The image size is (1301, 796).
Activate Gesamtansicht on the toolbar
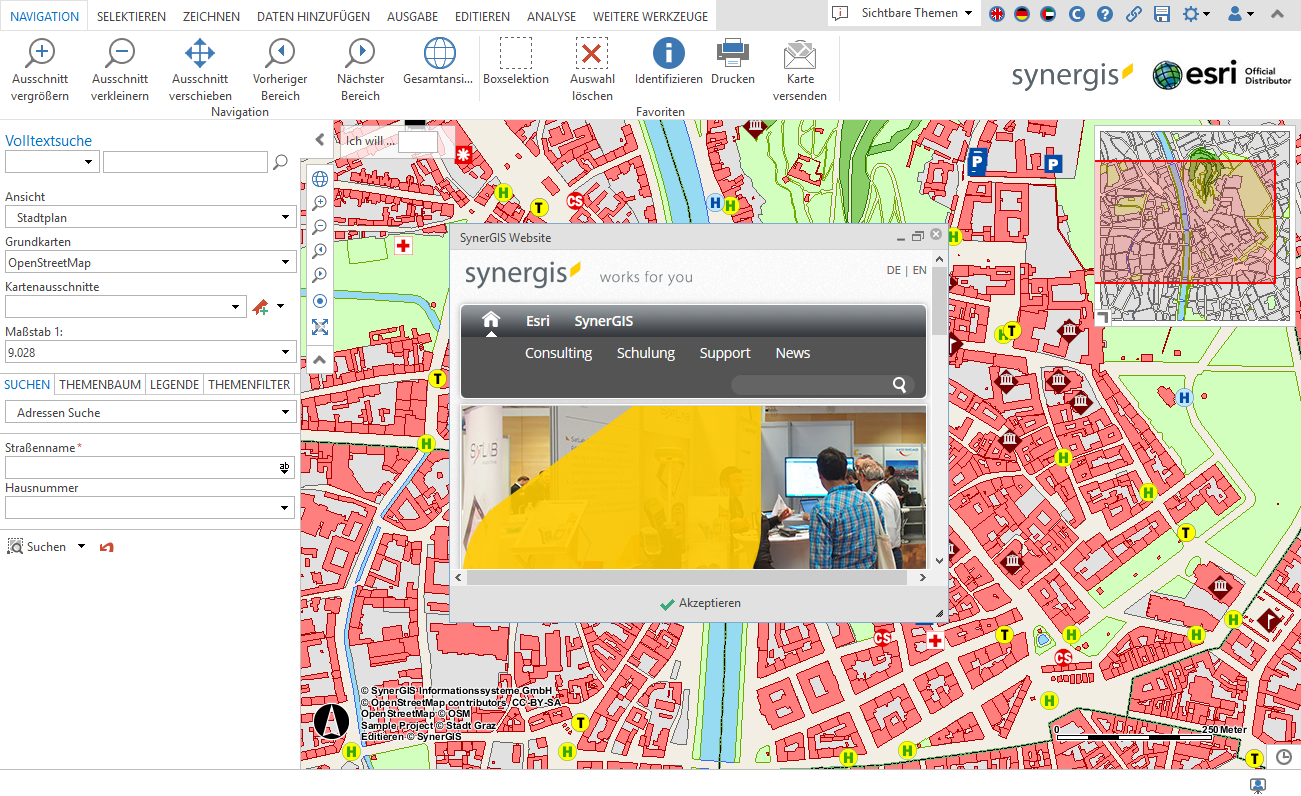tap(437, 62)
